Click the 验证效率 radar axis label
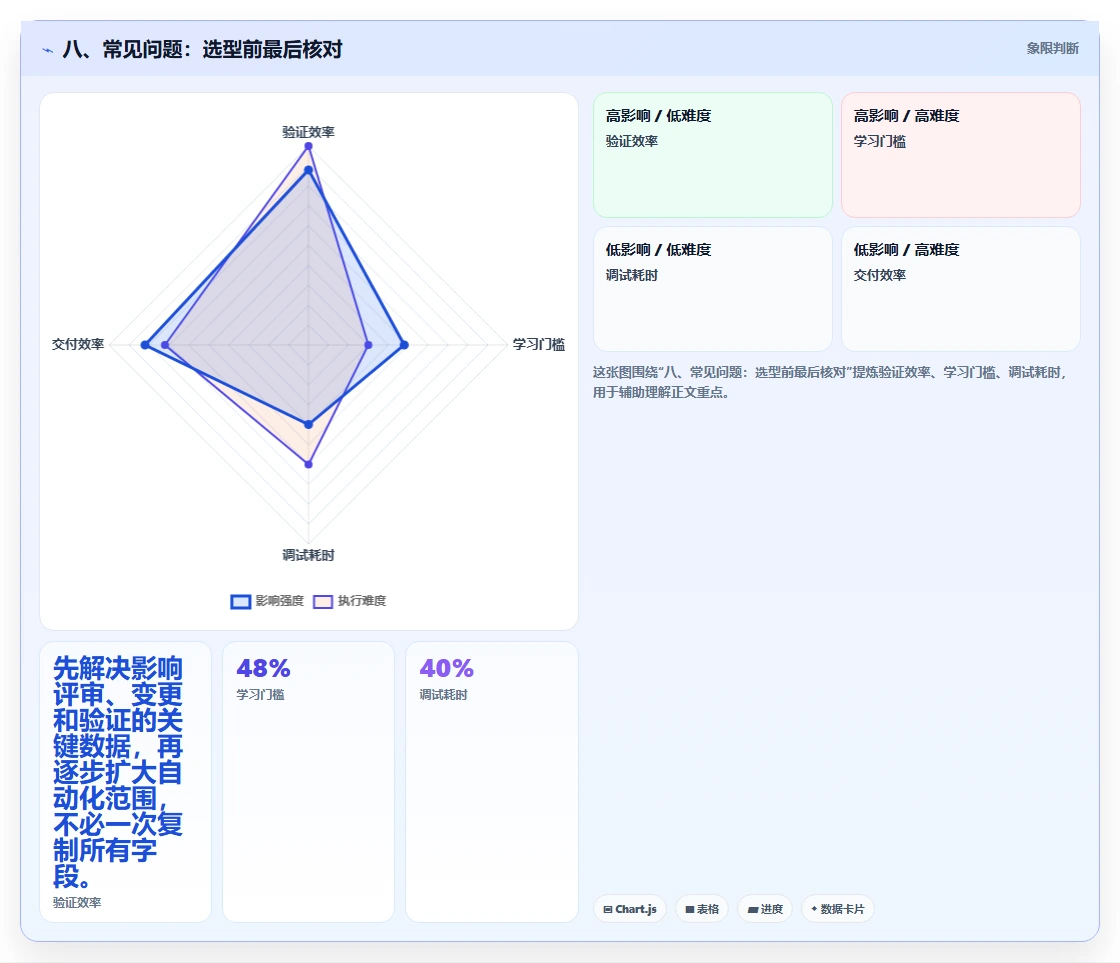 (x=308, y=132)
